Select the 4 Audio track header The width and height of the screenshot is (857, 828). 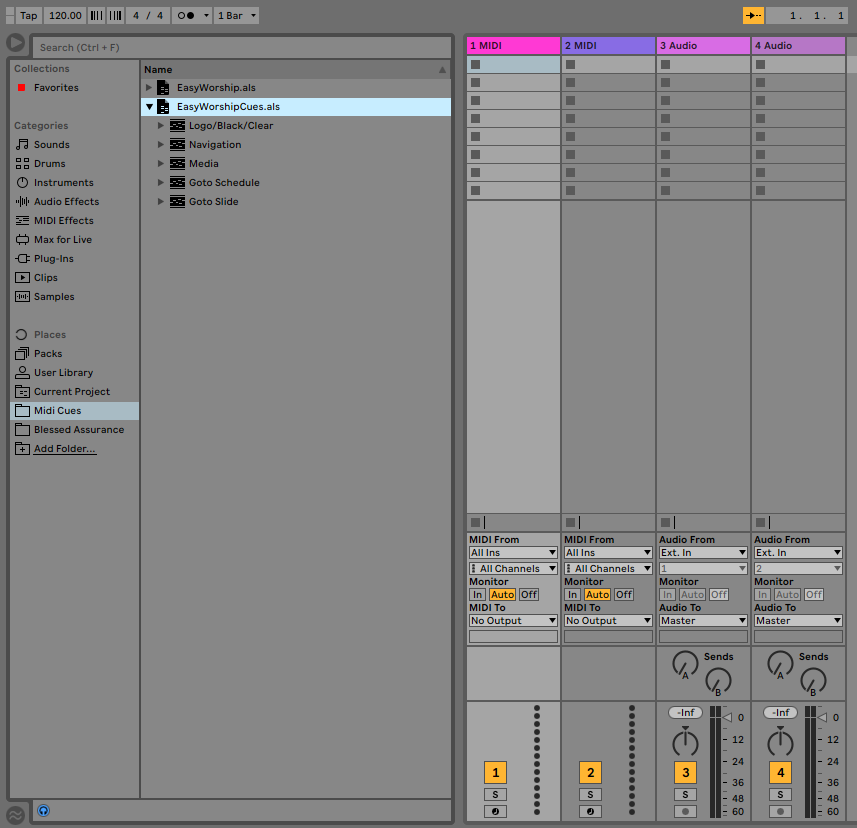pyautogui.click(x=799, y=46)
